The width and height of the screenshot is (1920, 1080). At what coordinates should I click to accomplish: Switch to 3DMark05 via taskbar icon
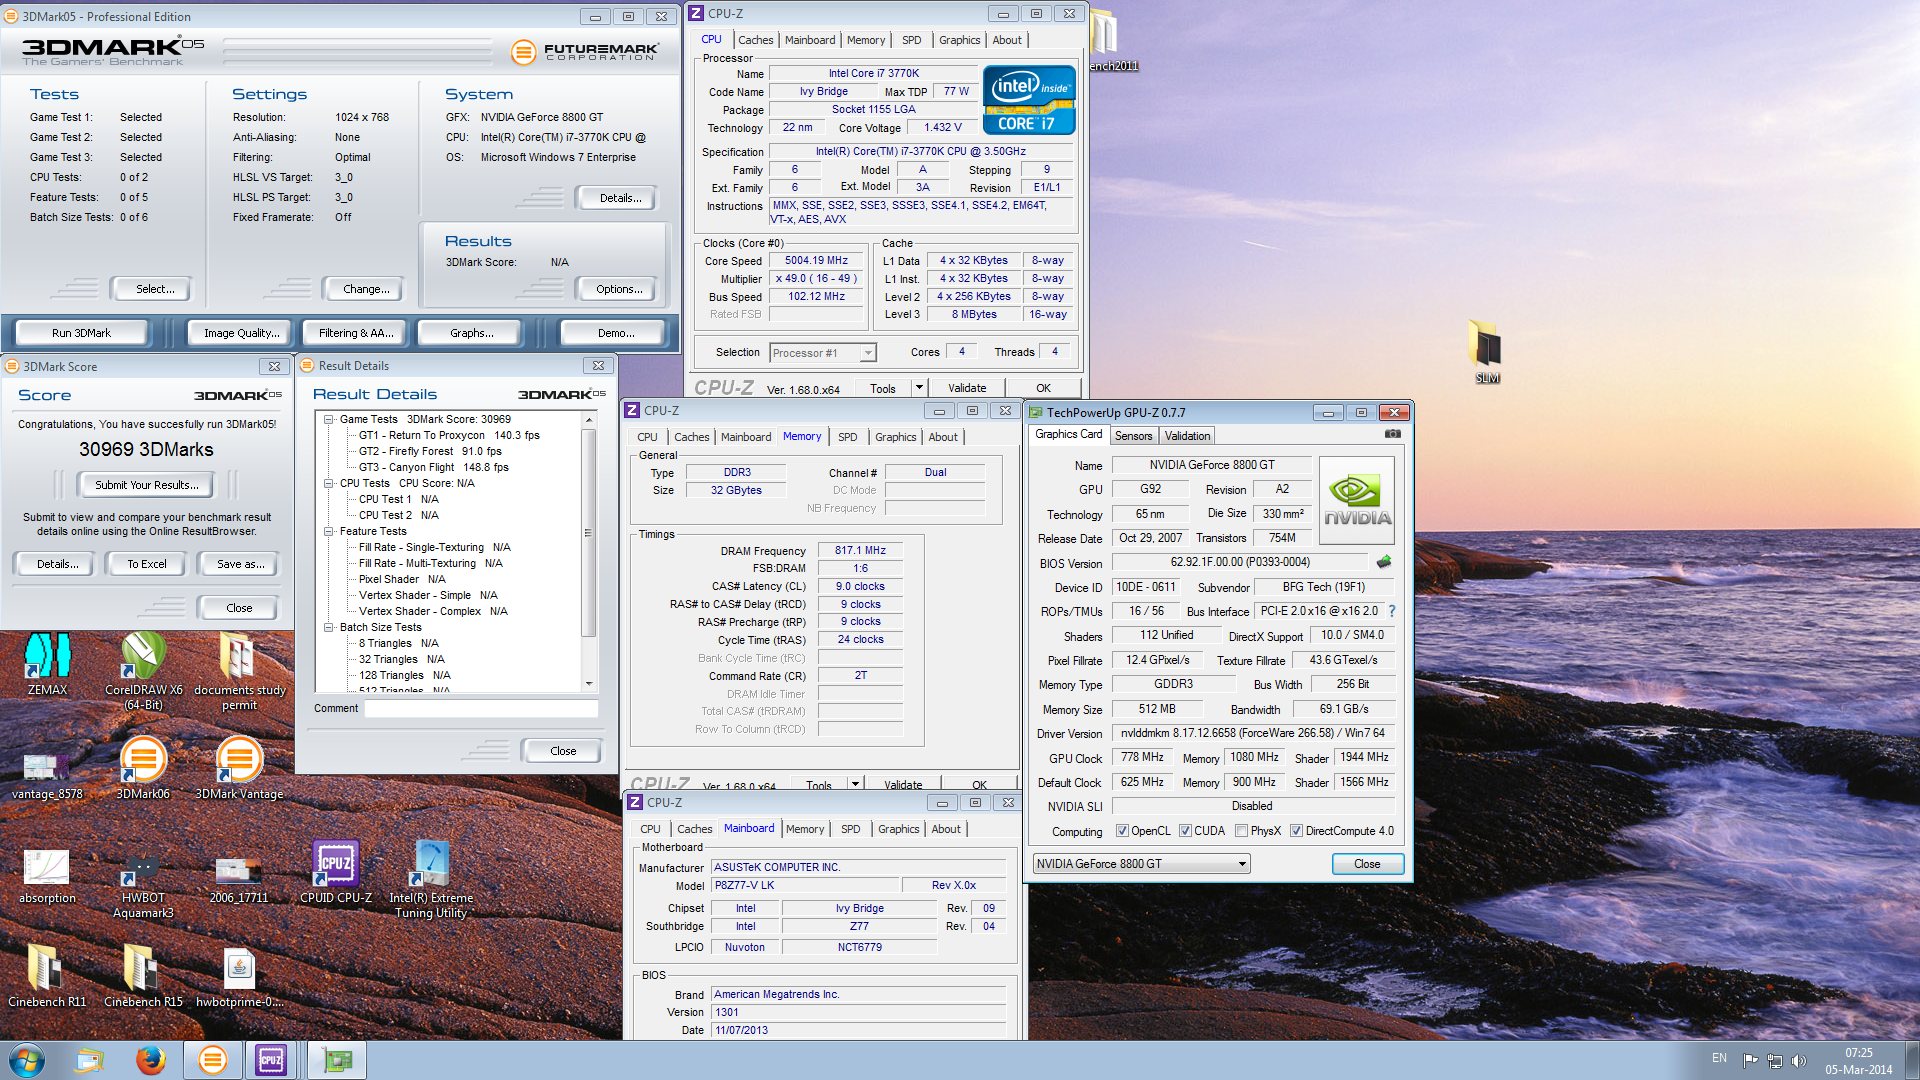pos(212,1060)
